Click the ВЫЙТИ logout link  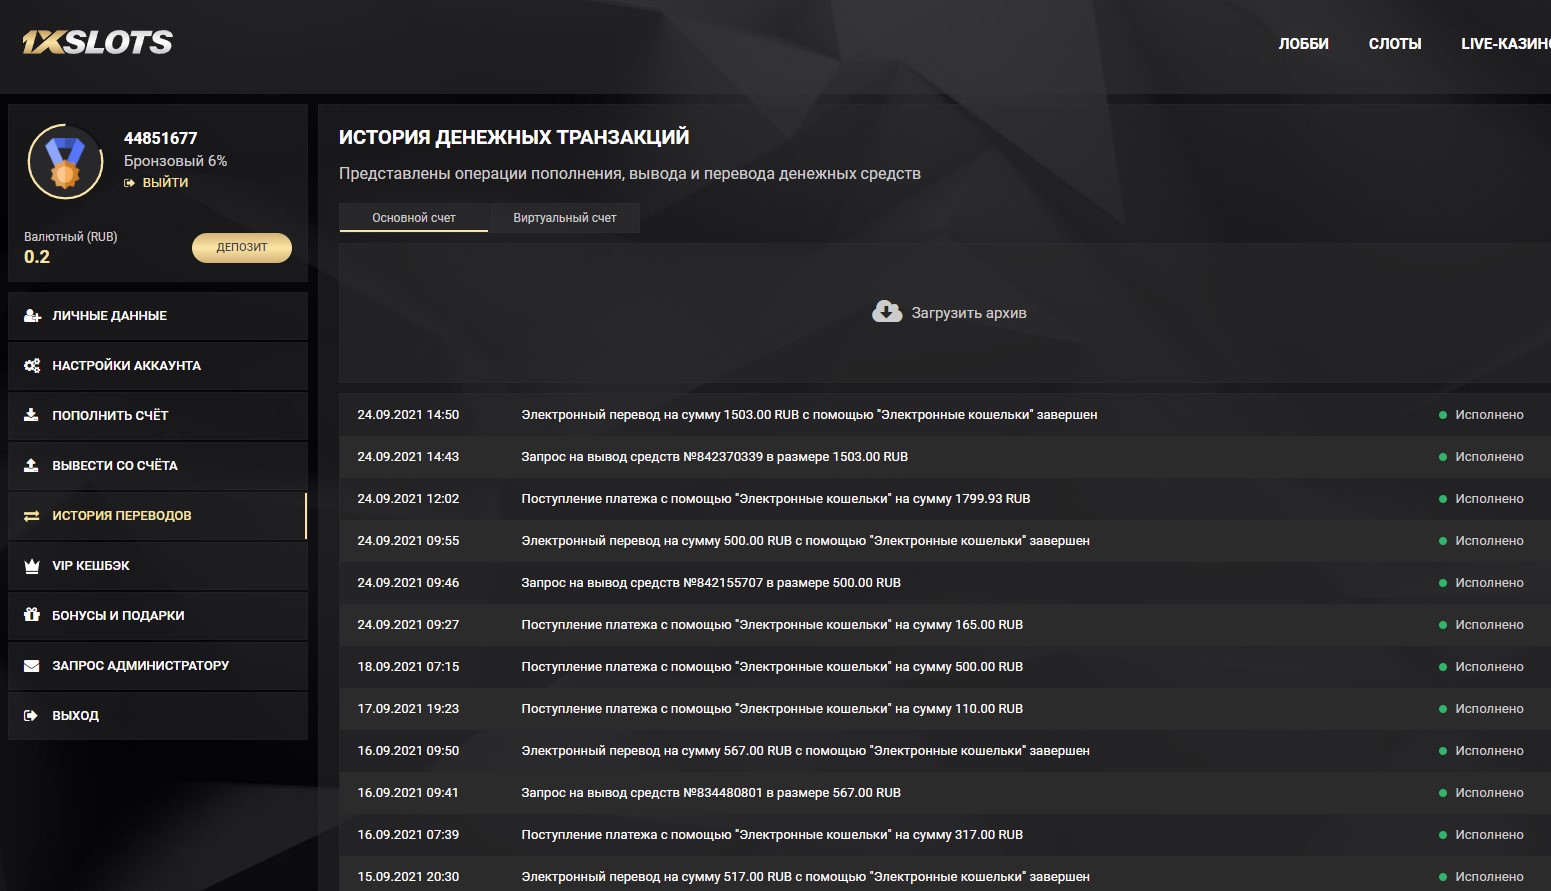[165, 183]
